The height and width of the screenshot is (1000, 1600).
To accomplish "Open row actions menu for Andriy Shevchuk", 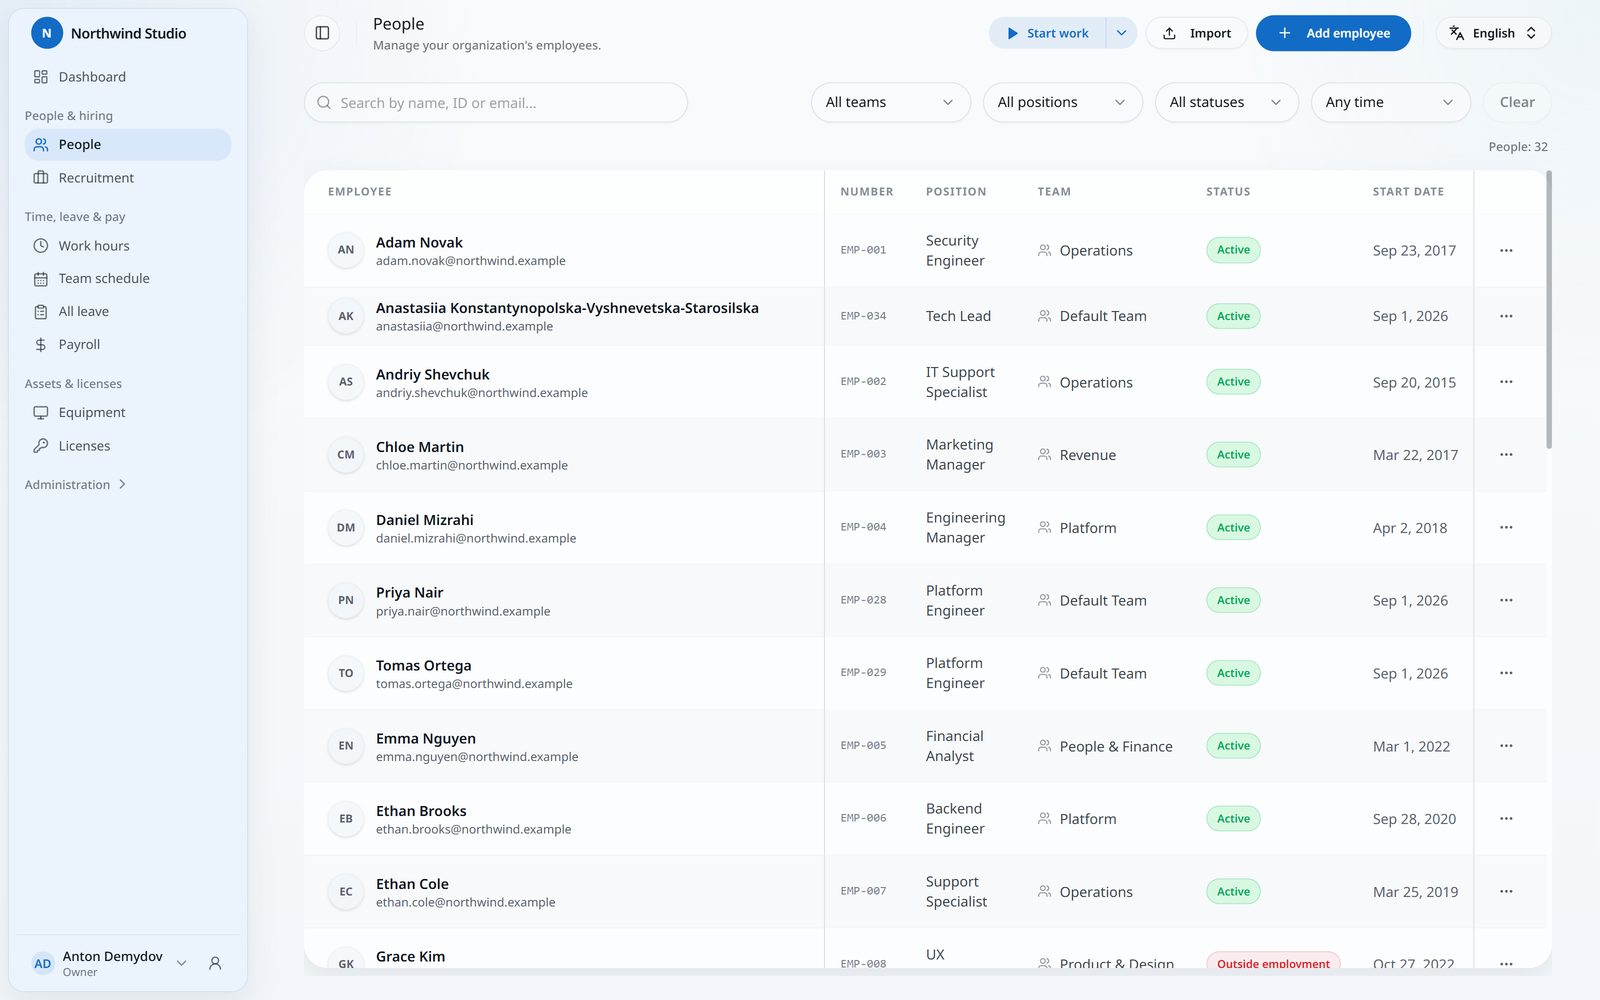I will click(x=1506, y=382).
